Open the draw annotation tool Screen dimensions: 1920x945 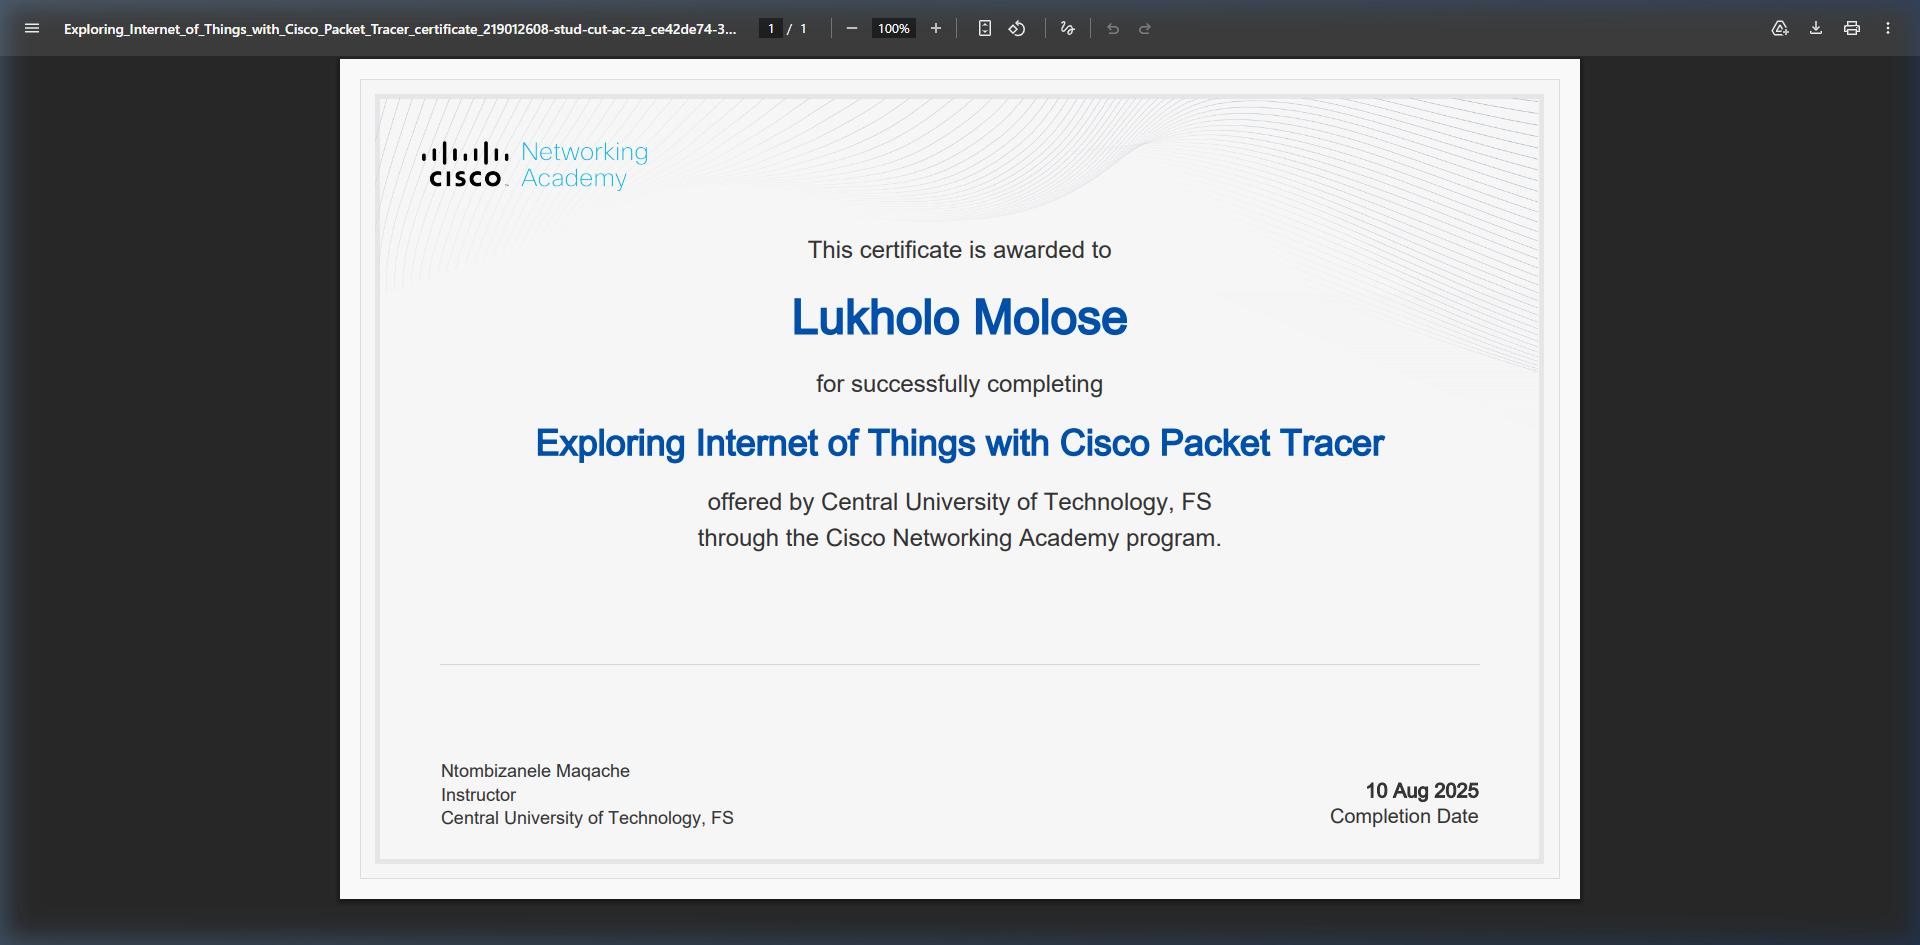click(x=1068, y=28)
